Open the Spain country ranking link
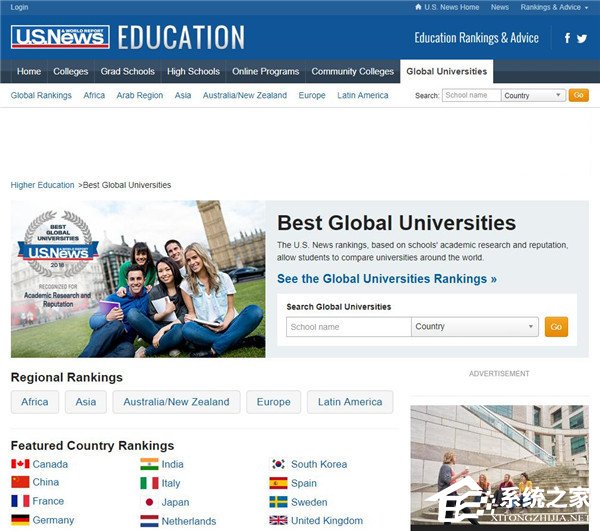Image resolution: width=600 pixels, height=531 pixels. (304, 483)
